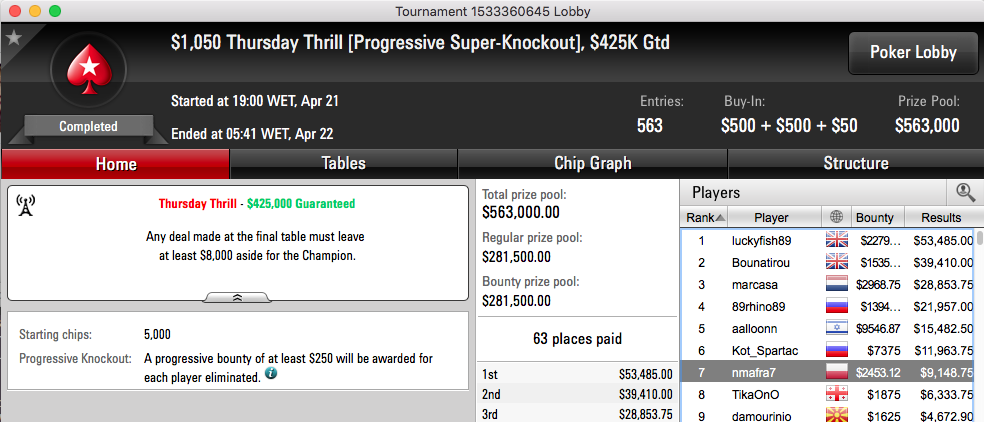Open the Chip Graph tab
Viewport: 984px width, 422px height.
tap(593, 164)
